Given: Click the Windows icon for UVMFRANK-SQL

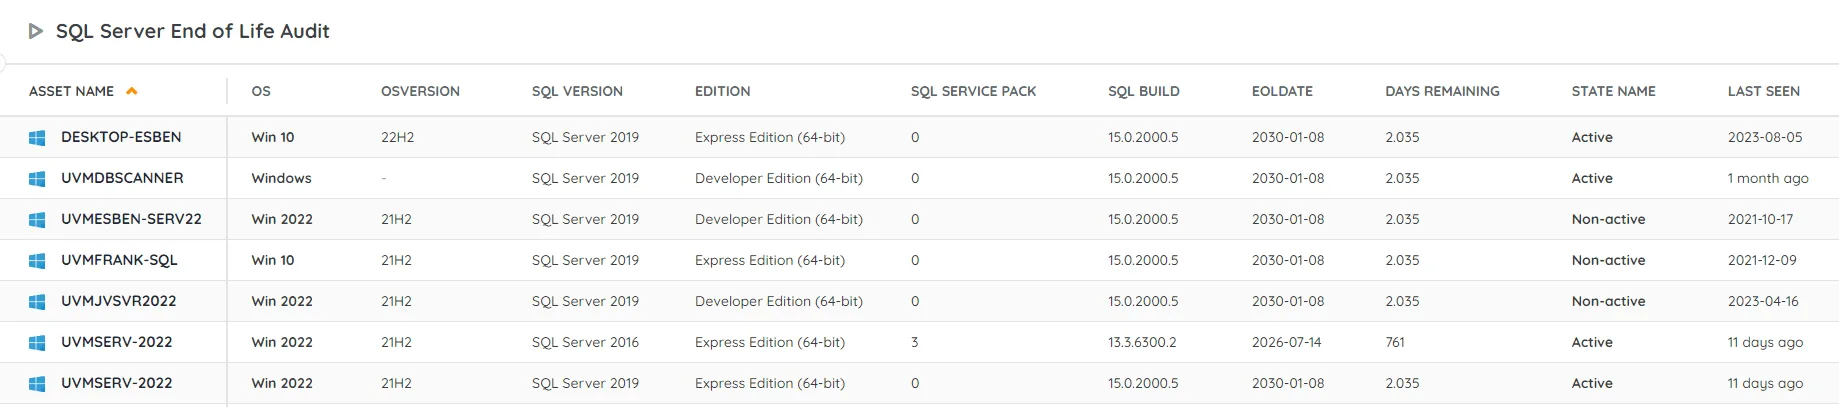Looking at the screenshot, I should click(x=37, y=261).
